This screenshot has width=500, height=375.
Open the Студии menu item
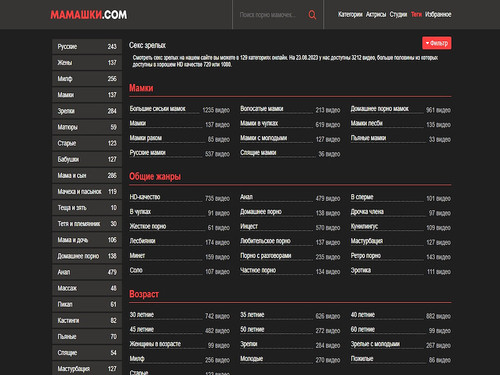[398, 14]
